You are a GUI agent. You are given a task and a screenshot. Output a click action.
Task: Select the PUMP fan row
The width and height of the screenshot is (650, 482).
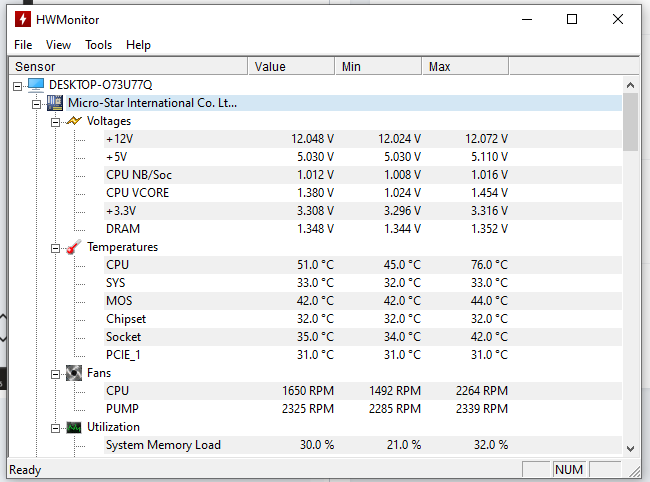363,409
